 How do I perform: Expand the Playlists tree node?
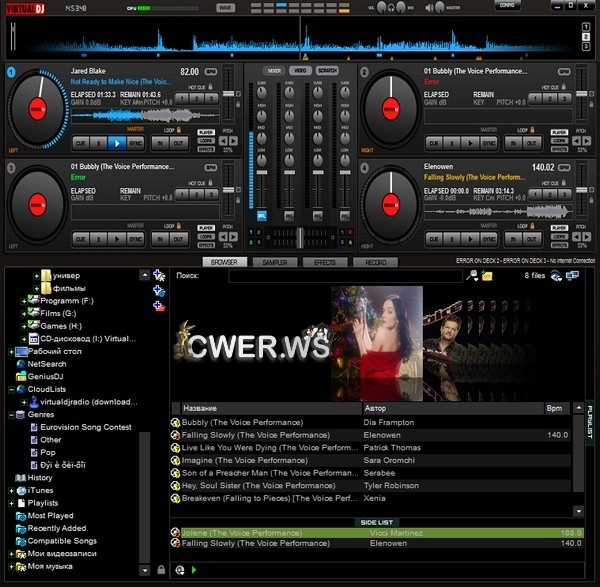[x=9, y=503]
